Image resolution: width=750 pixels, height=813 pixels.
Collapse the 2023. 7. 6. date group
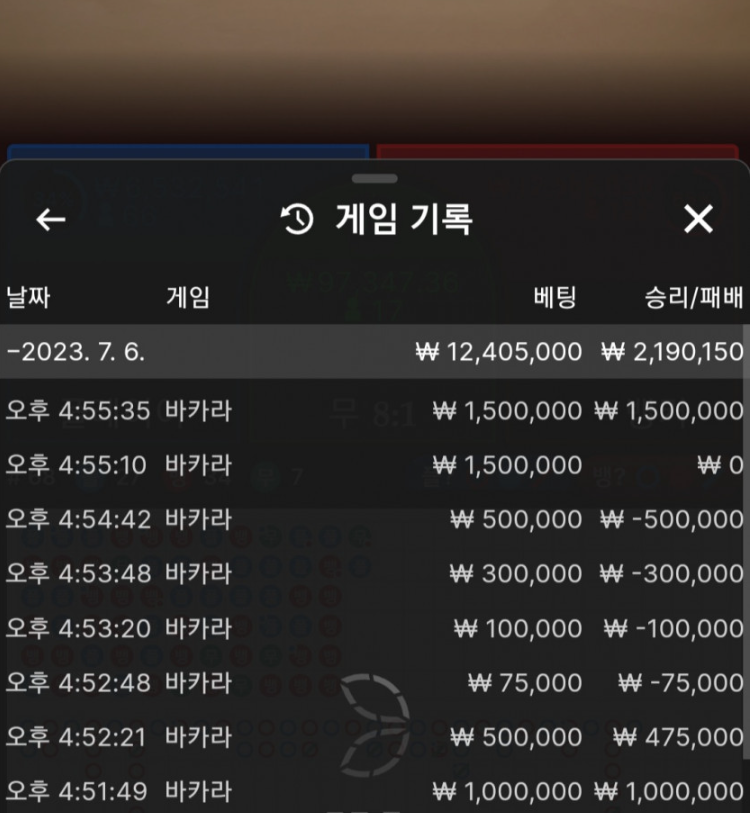(x=75, y=352)
